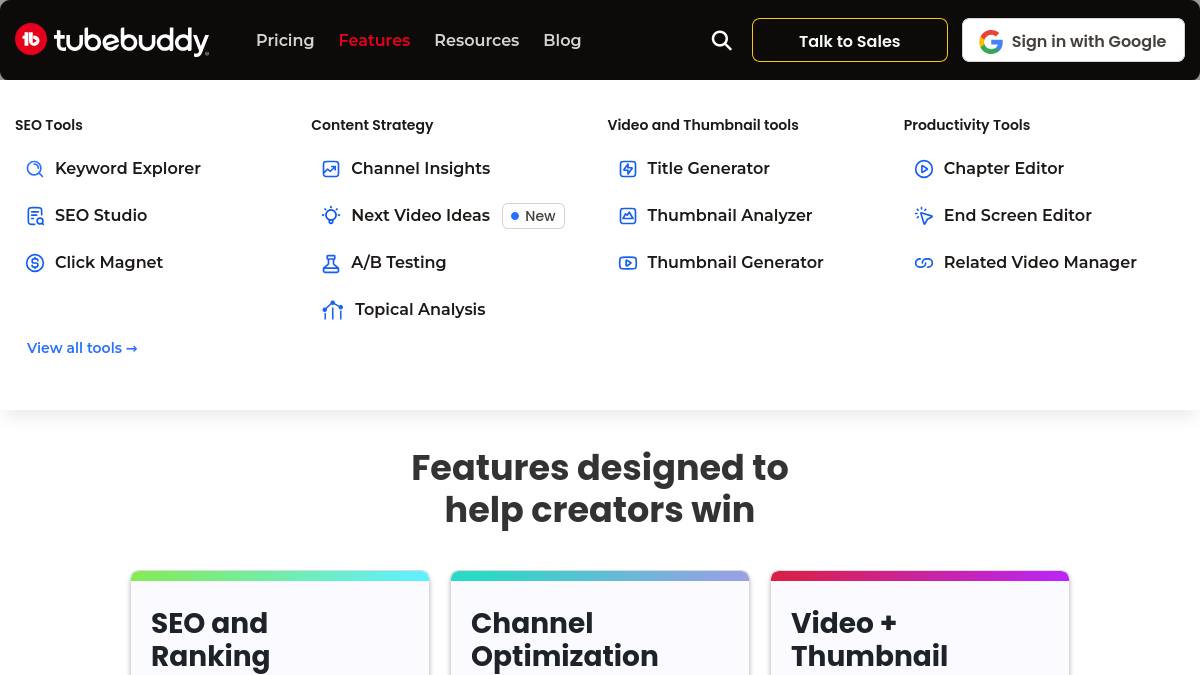Open the search magnifier icon
The width and height of the screenshot is (1200, 675).
point(721,40)
